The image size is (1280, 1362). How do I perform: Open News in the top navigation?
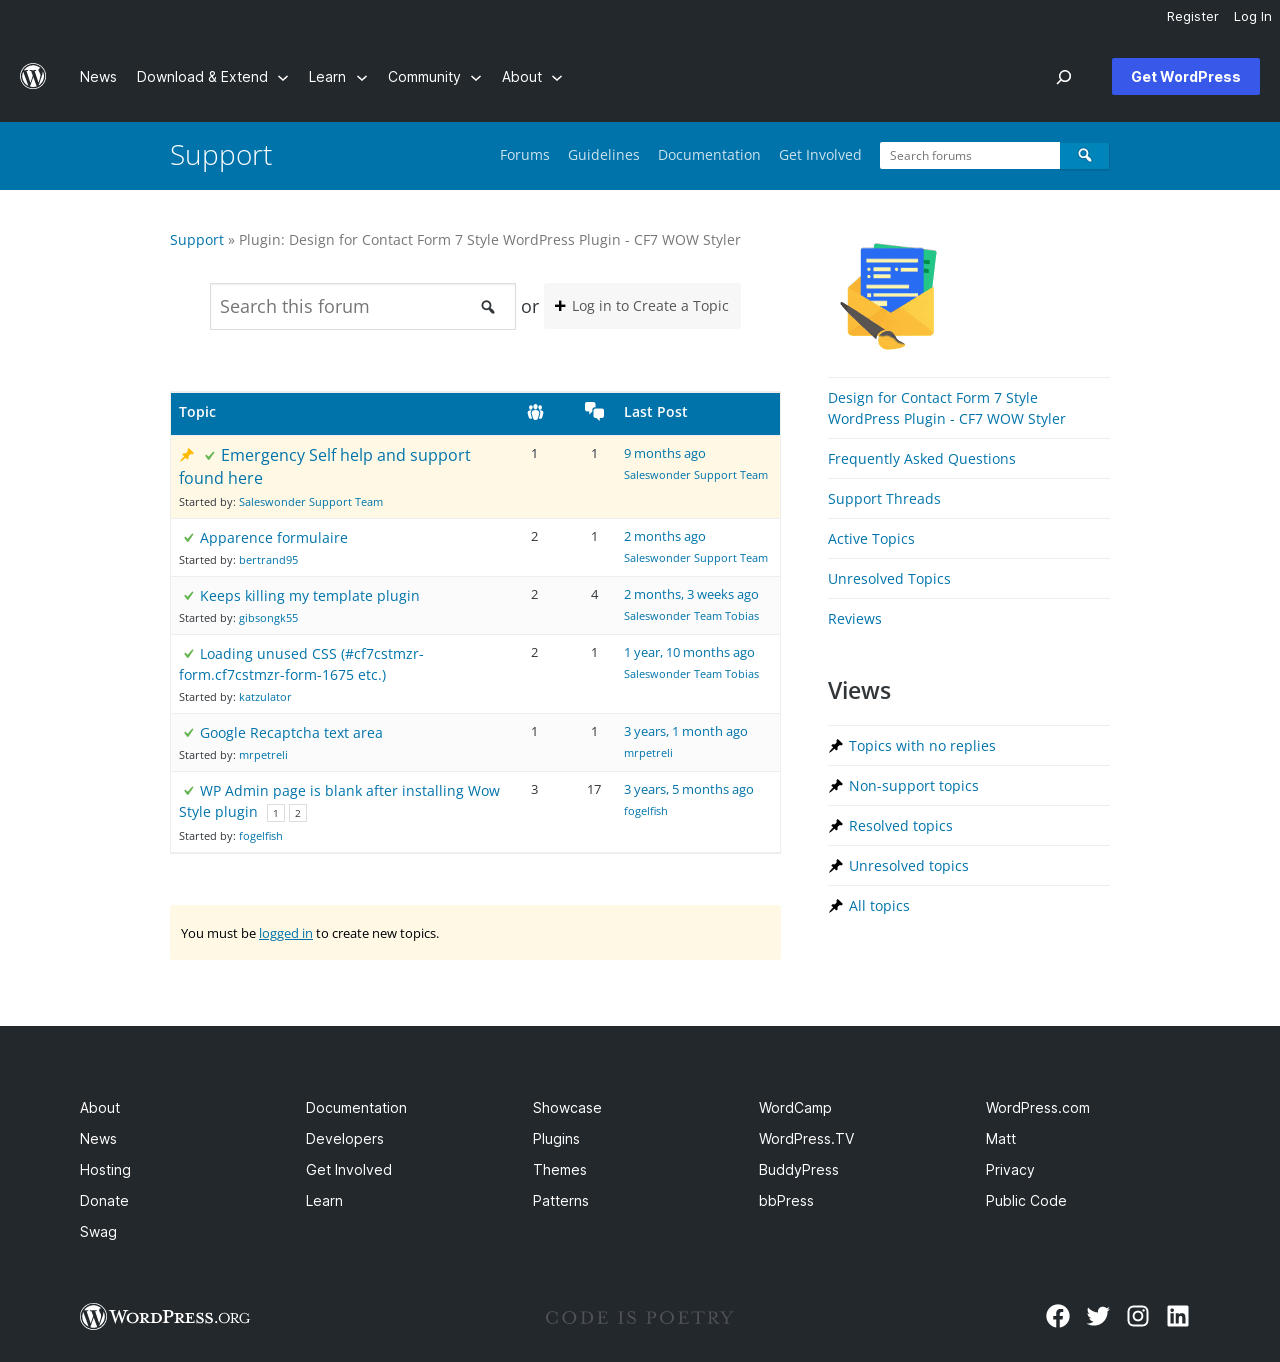pyautogui.click(x=98, y=77)
